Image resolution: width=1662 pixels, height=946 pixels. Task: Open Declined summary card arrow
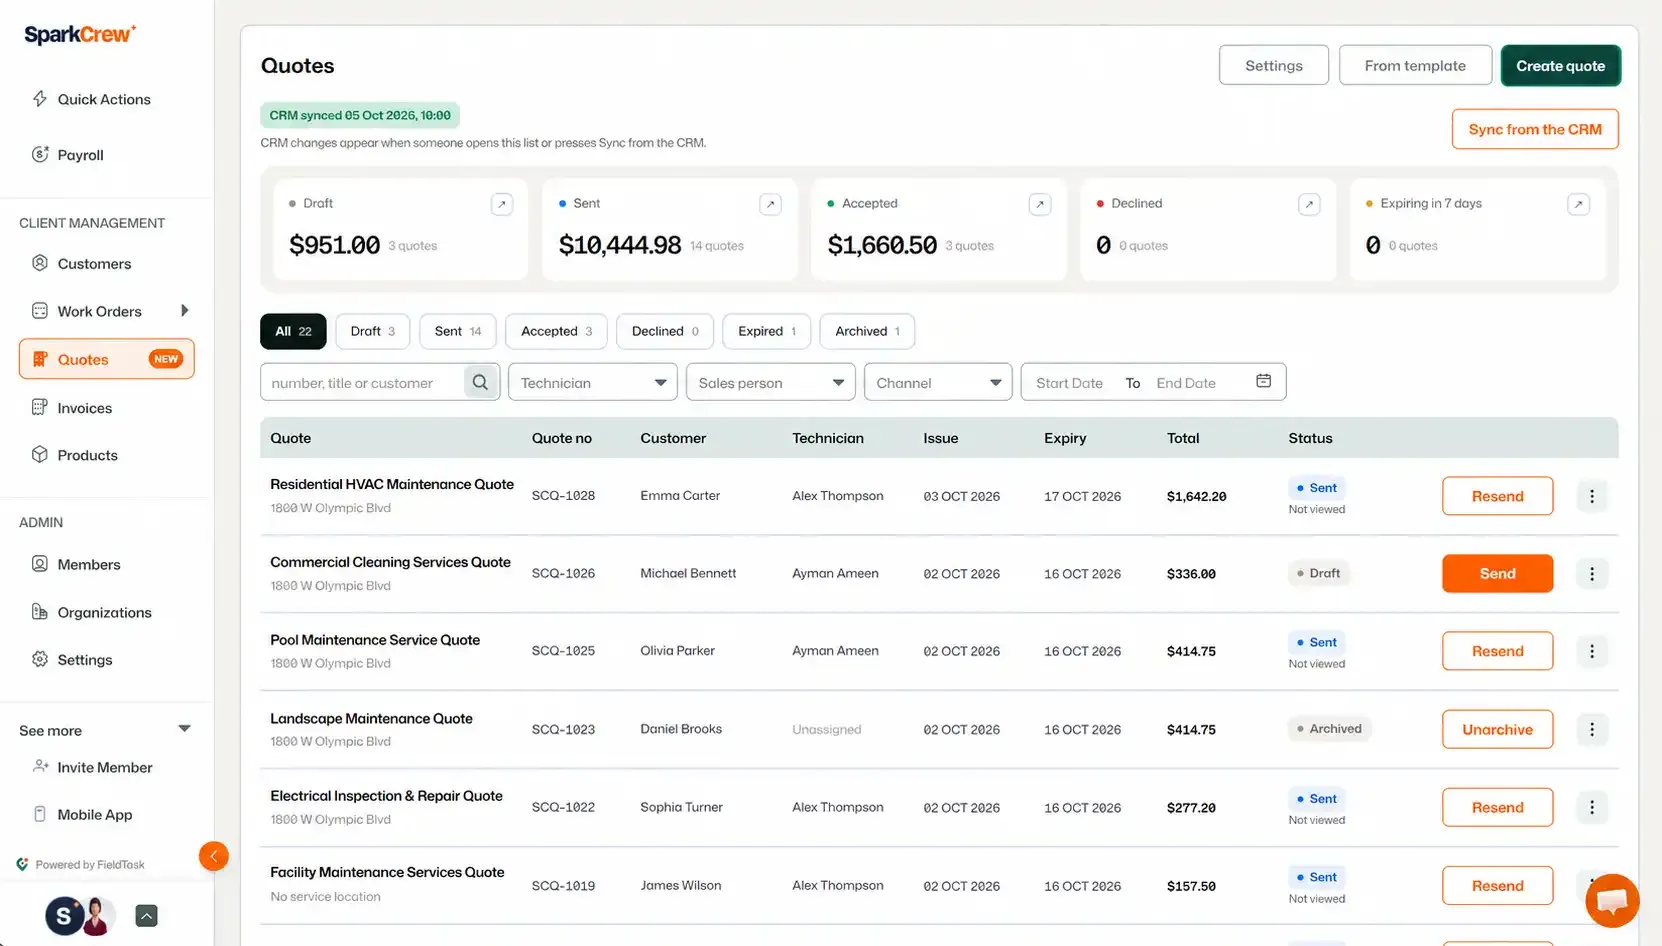[1308, 204]
